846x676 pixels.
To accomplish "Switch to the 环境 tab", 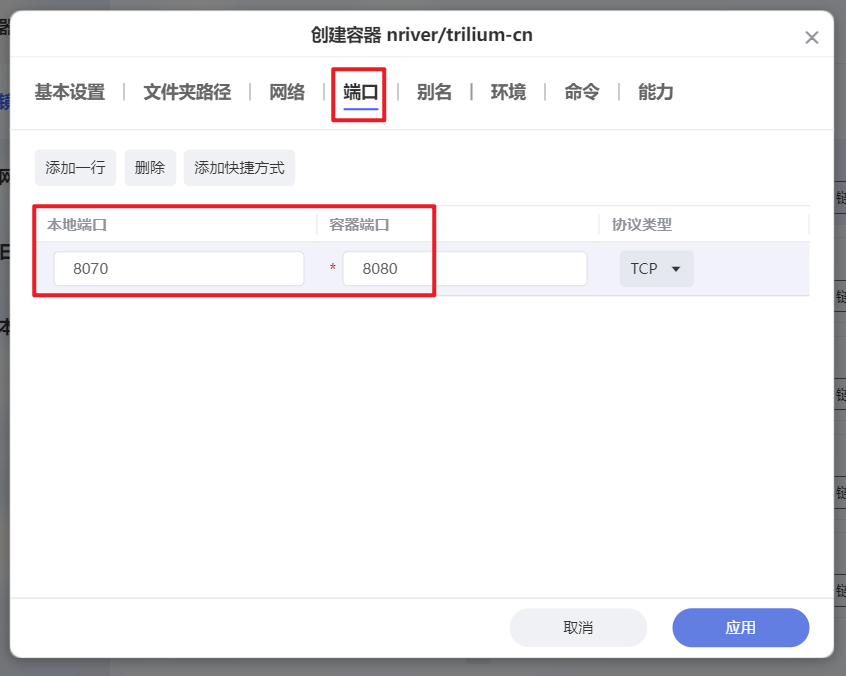I will (507, 91).
